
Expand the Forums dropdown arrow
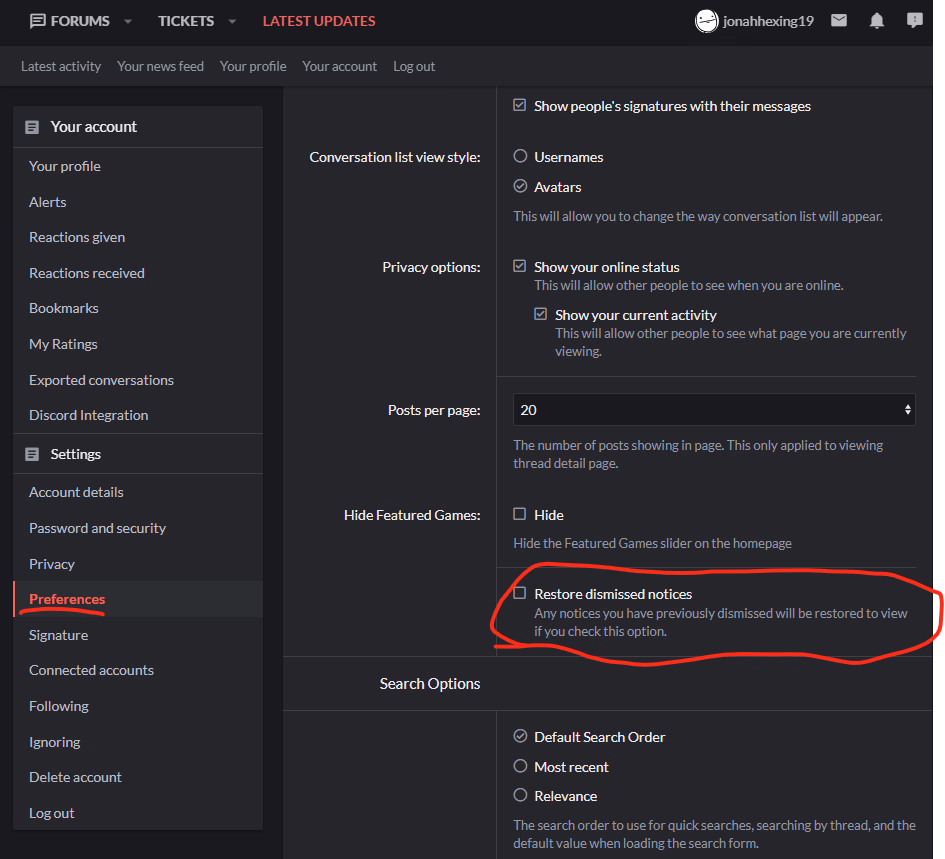pos(128,21)
